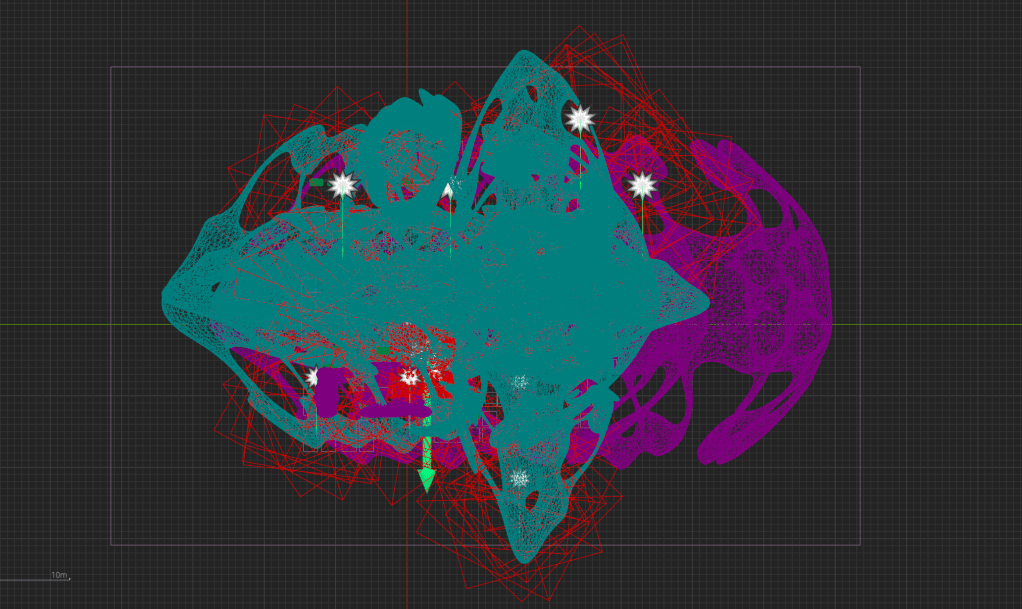The width and height of the screenshot is (1022, 609).
Task: Select the green downward-pointing arrow
Action: (x=427, y=477)
